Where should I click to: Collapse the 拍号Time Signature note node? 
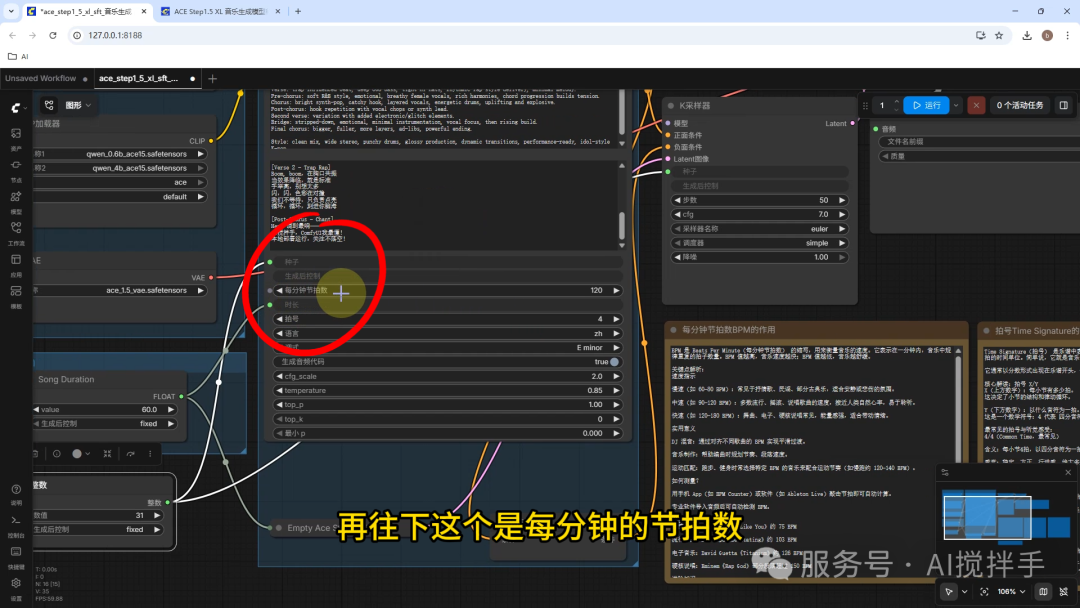[x=986, y=331]
